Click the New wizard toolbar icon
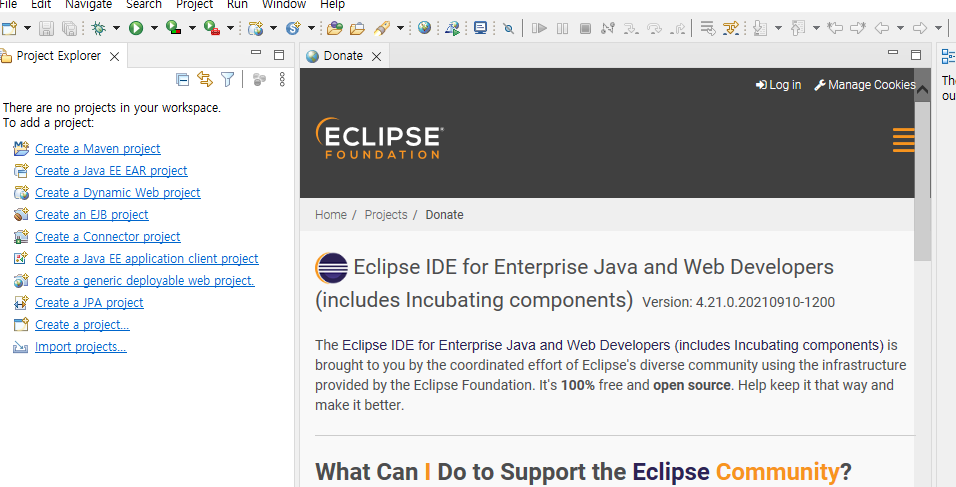 (10, 28)
